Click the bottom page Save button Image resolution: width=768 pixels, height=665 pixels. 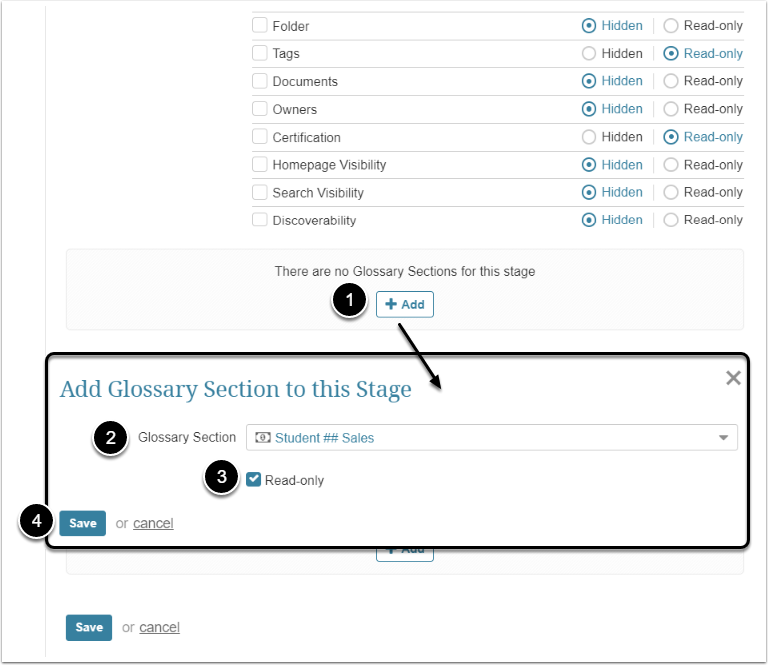coord(88,627)
